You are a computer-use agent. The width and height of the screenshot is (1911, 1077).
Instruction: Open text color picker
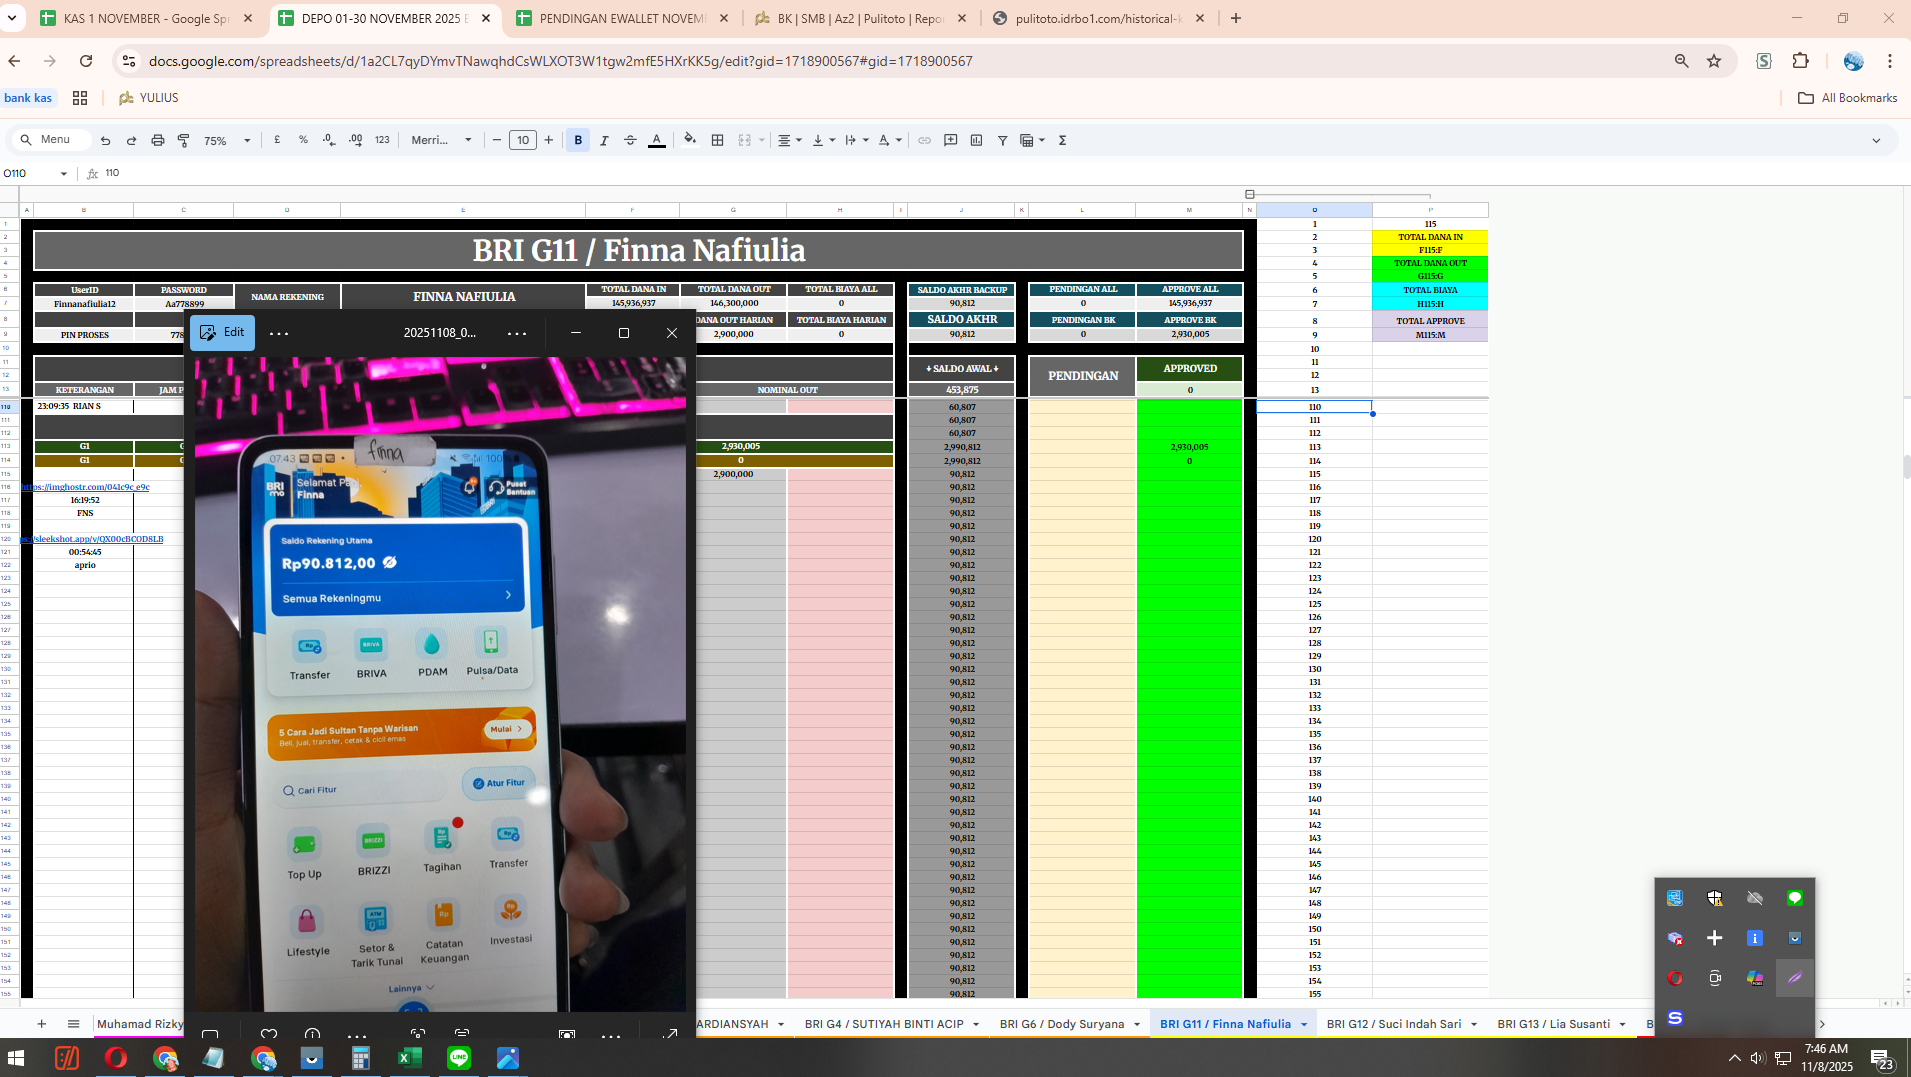click(656, 140)
